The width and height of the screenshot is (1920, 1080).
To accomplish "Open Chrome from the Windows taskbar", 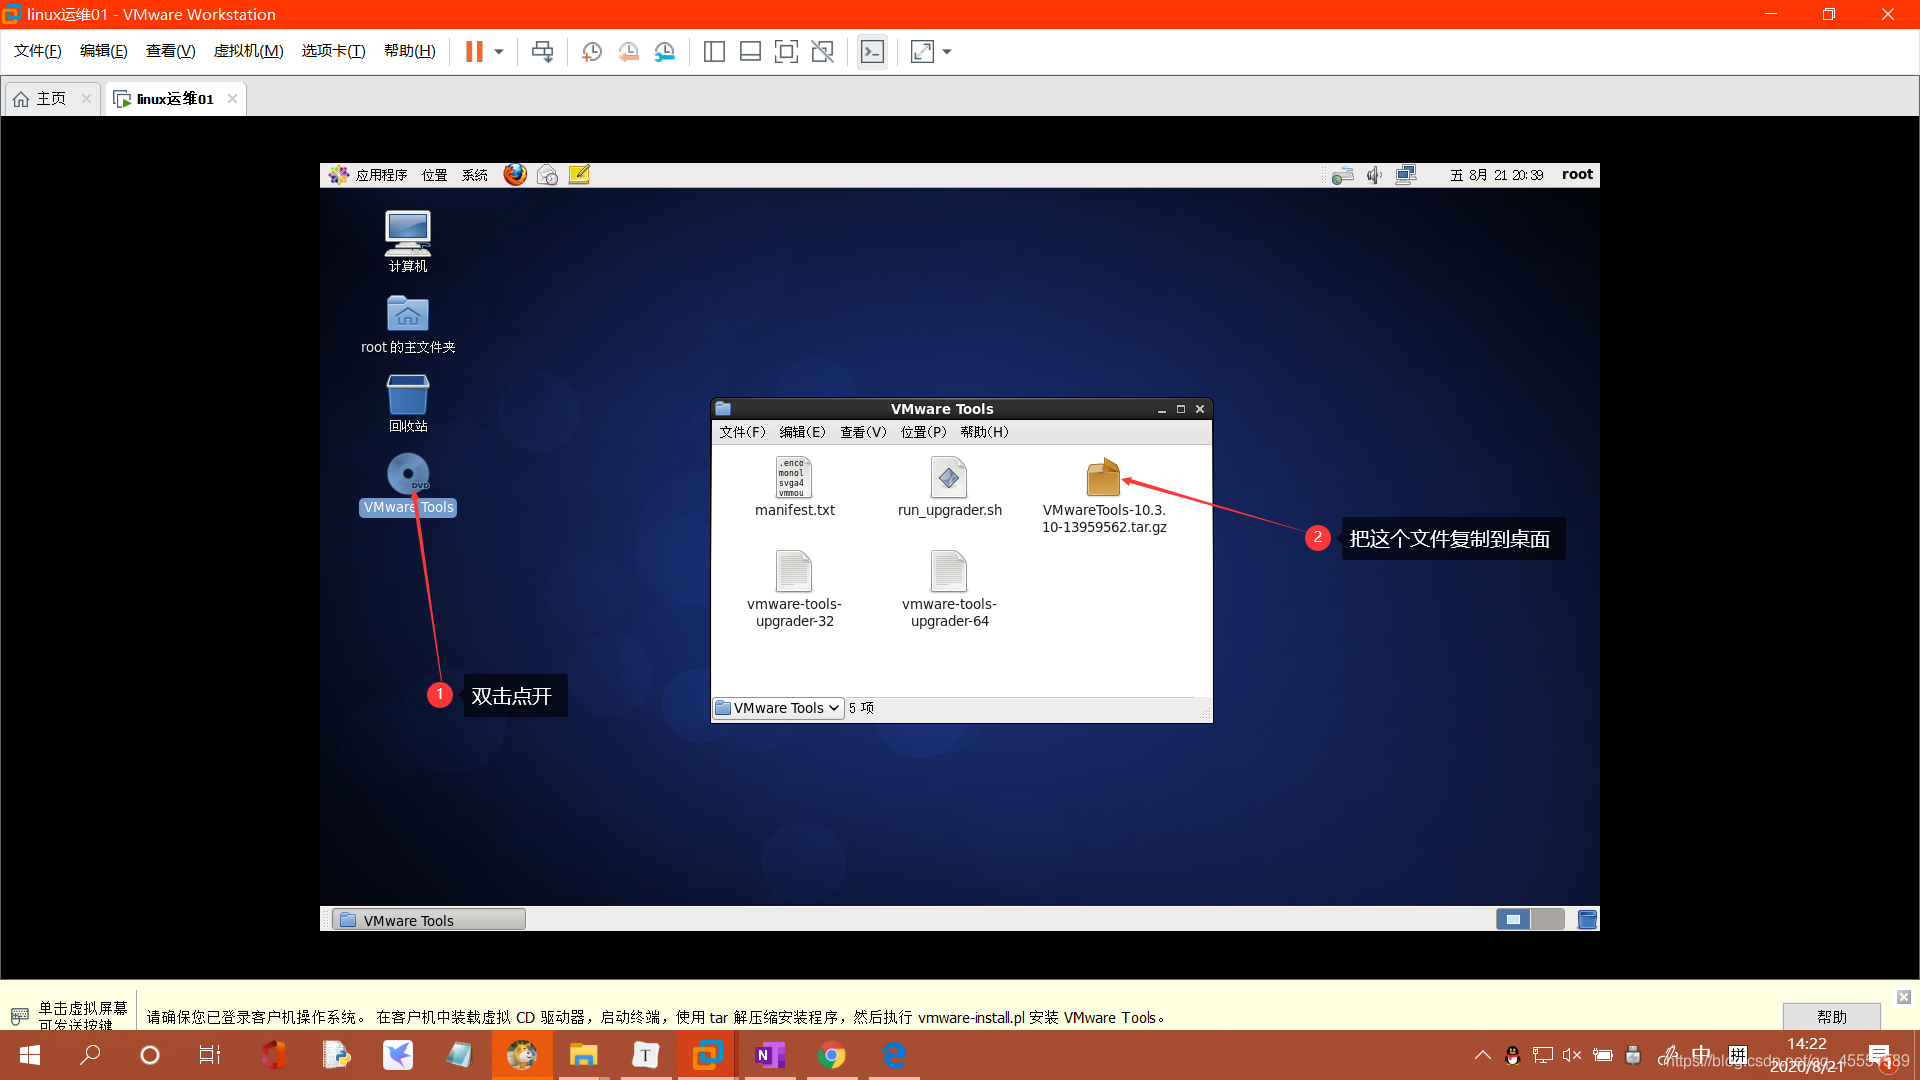I will [831, 1055].
